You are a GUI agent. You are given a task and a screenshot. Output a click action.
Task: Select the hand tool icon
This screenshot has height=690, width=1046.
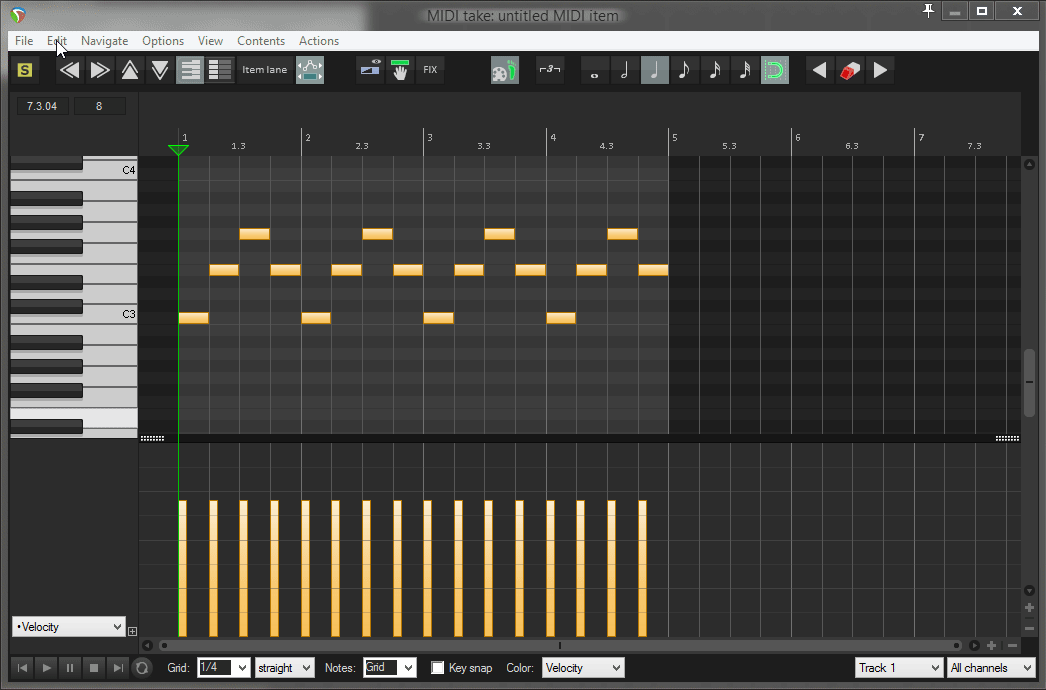coord(400,70)
